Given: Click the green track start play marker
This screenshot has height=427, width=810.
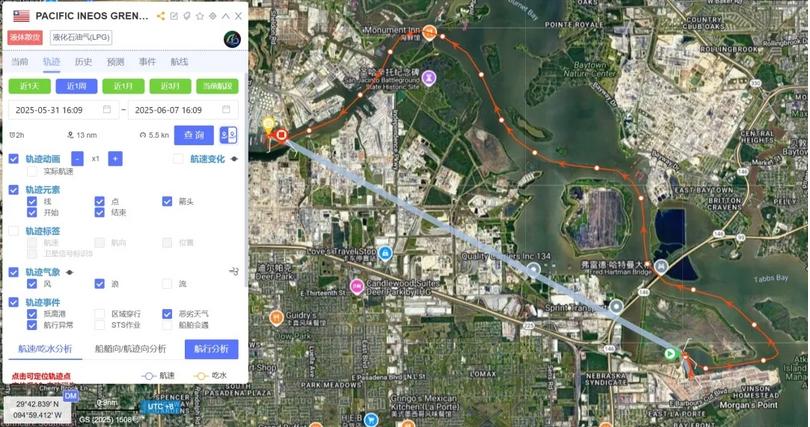Looking at the screenshot, I should click(670, 354).
